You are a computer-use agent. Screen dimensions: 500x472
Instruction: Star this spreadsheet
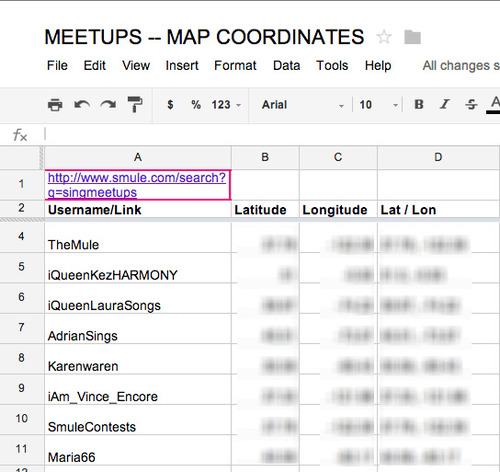tap(384, 37)
